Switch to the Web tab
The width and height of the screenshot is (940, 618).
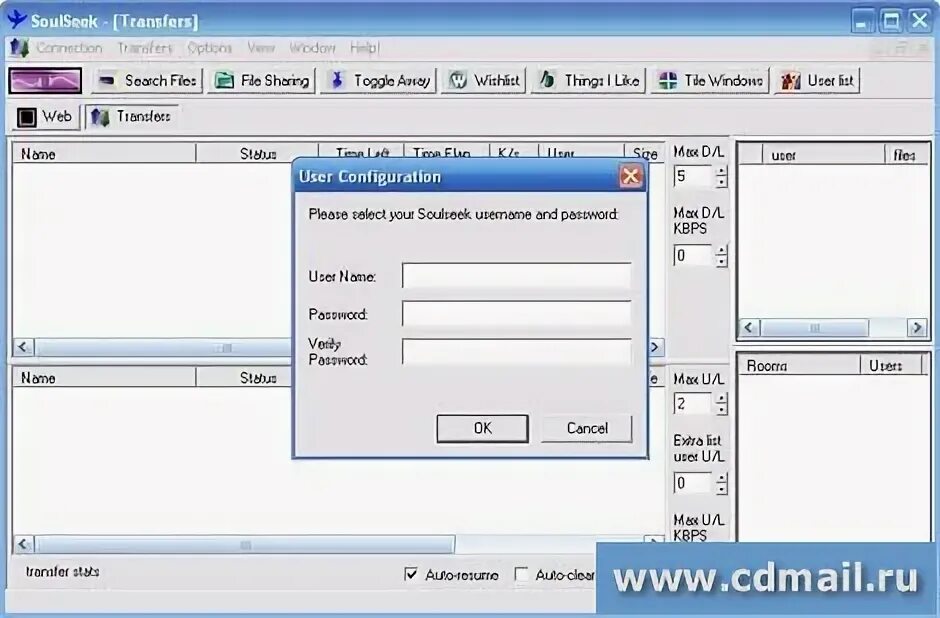45,116
